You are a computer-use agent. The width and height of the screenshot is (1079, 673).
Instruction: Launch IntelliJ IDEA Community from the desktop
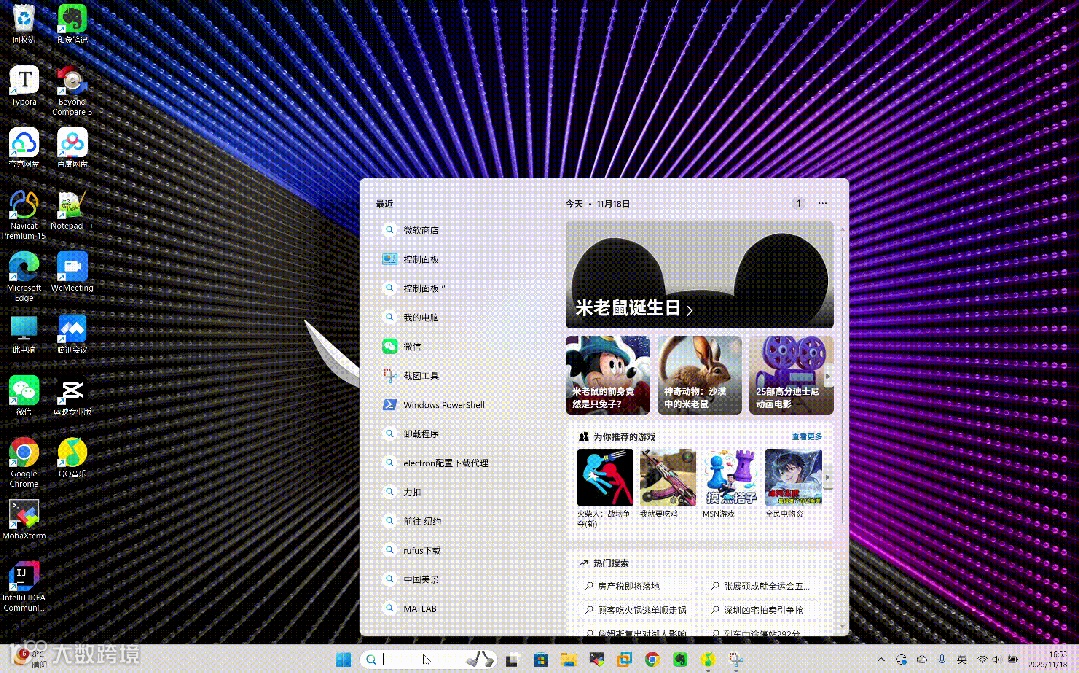[x=24, y=586]
